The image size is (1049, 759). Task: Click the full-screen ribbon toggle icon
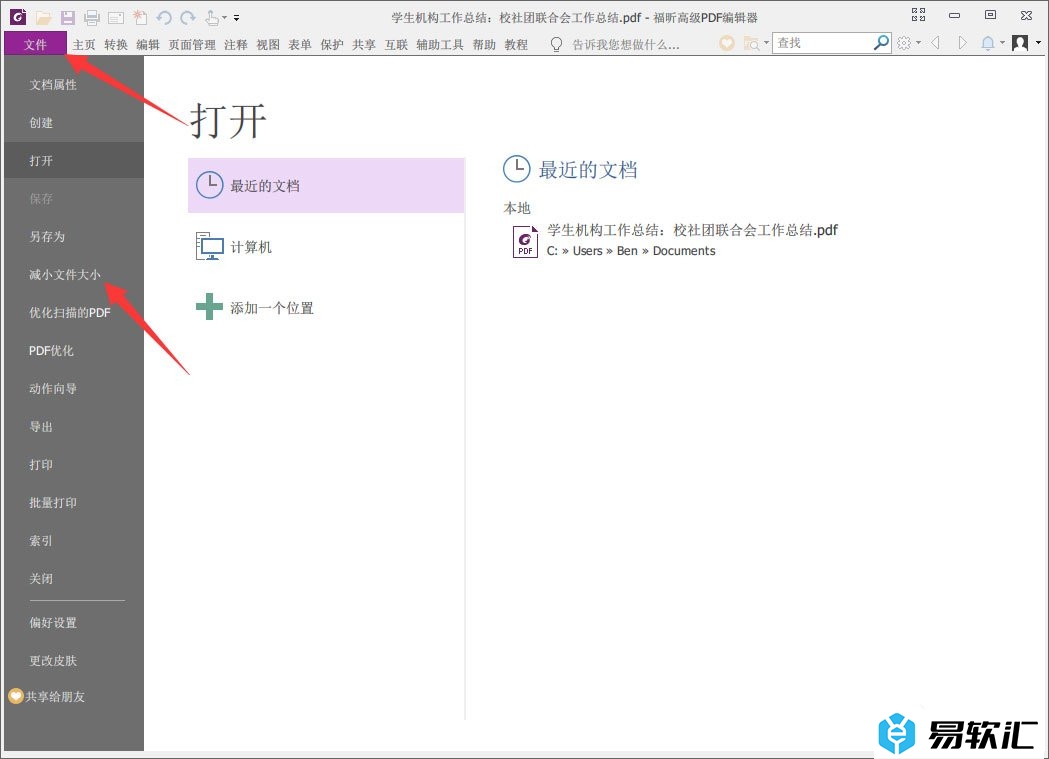(919, 15)
